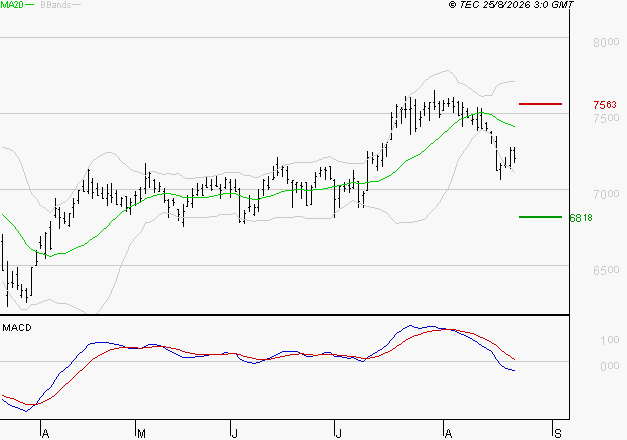Click the 7500 price axis label
Viewport: 627px width, 440px height.
click(606, 118)
